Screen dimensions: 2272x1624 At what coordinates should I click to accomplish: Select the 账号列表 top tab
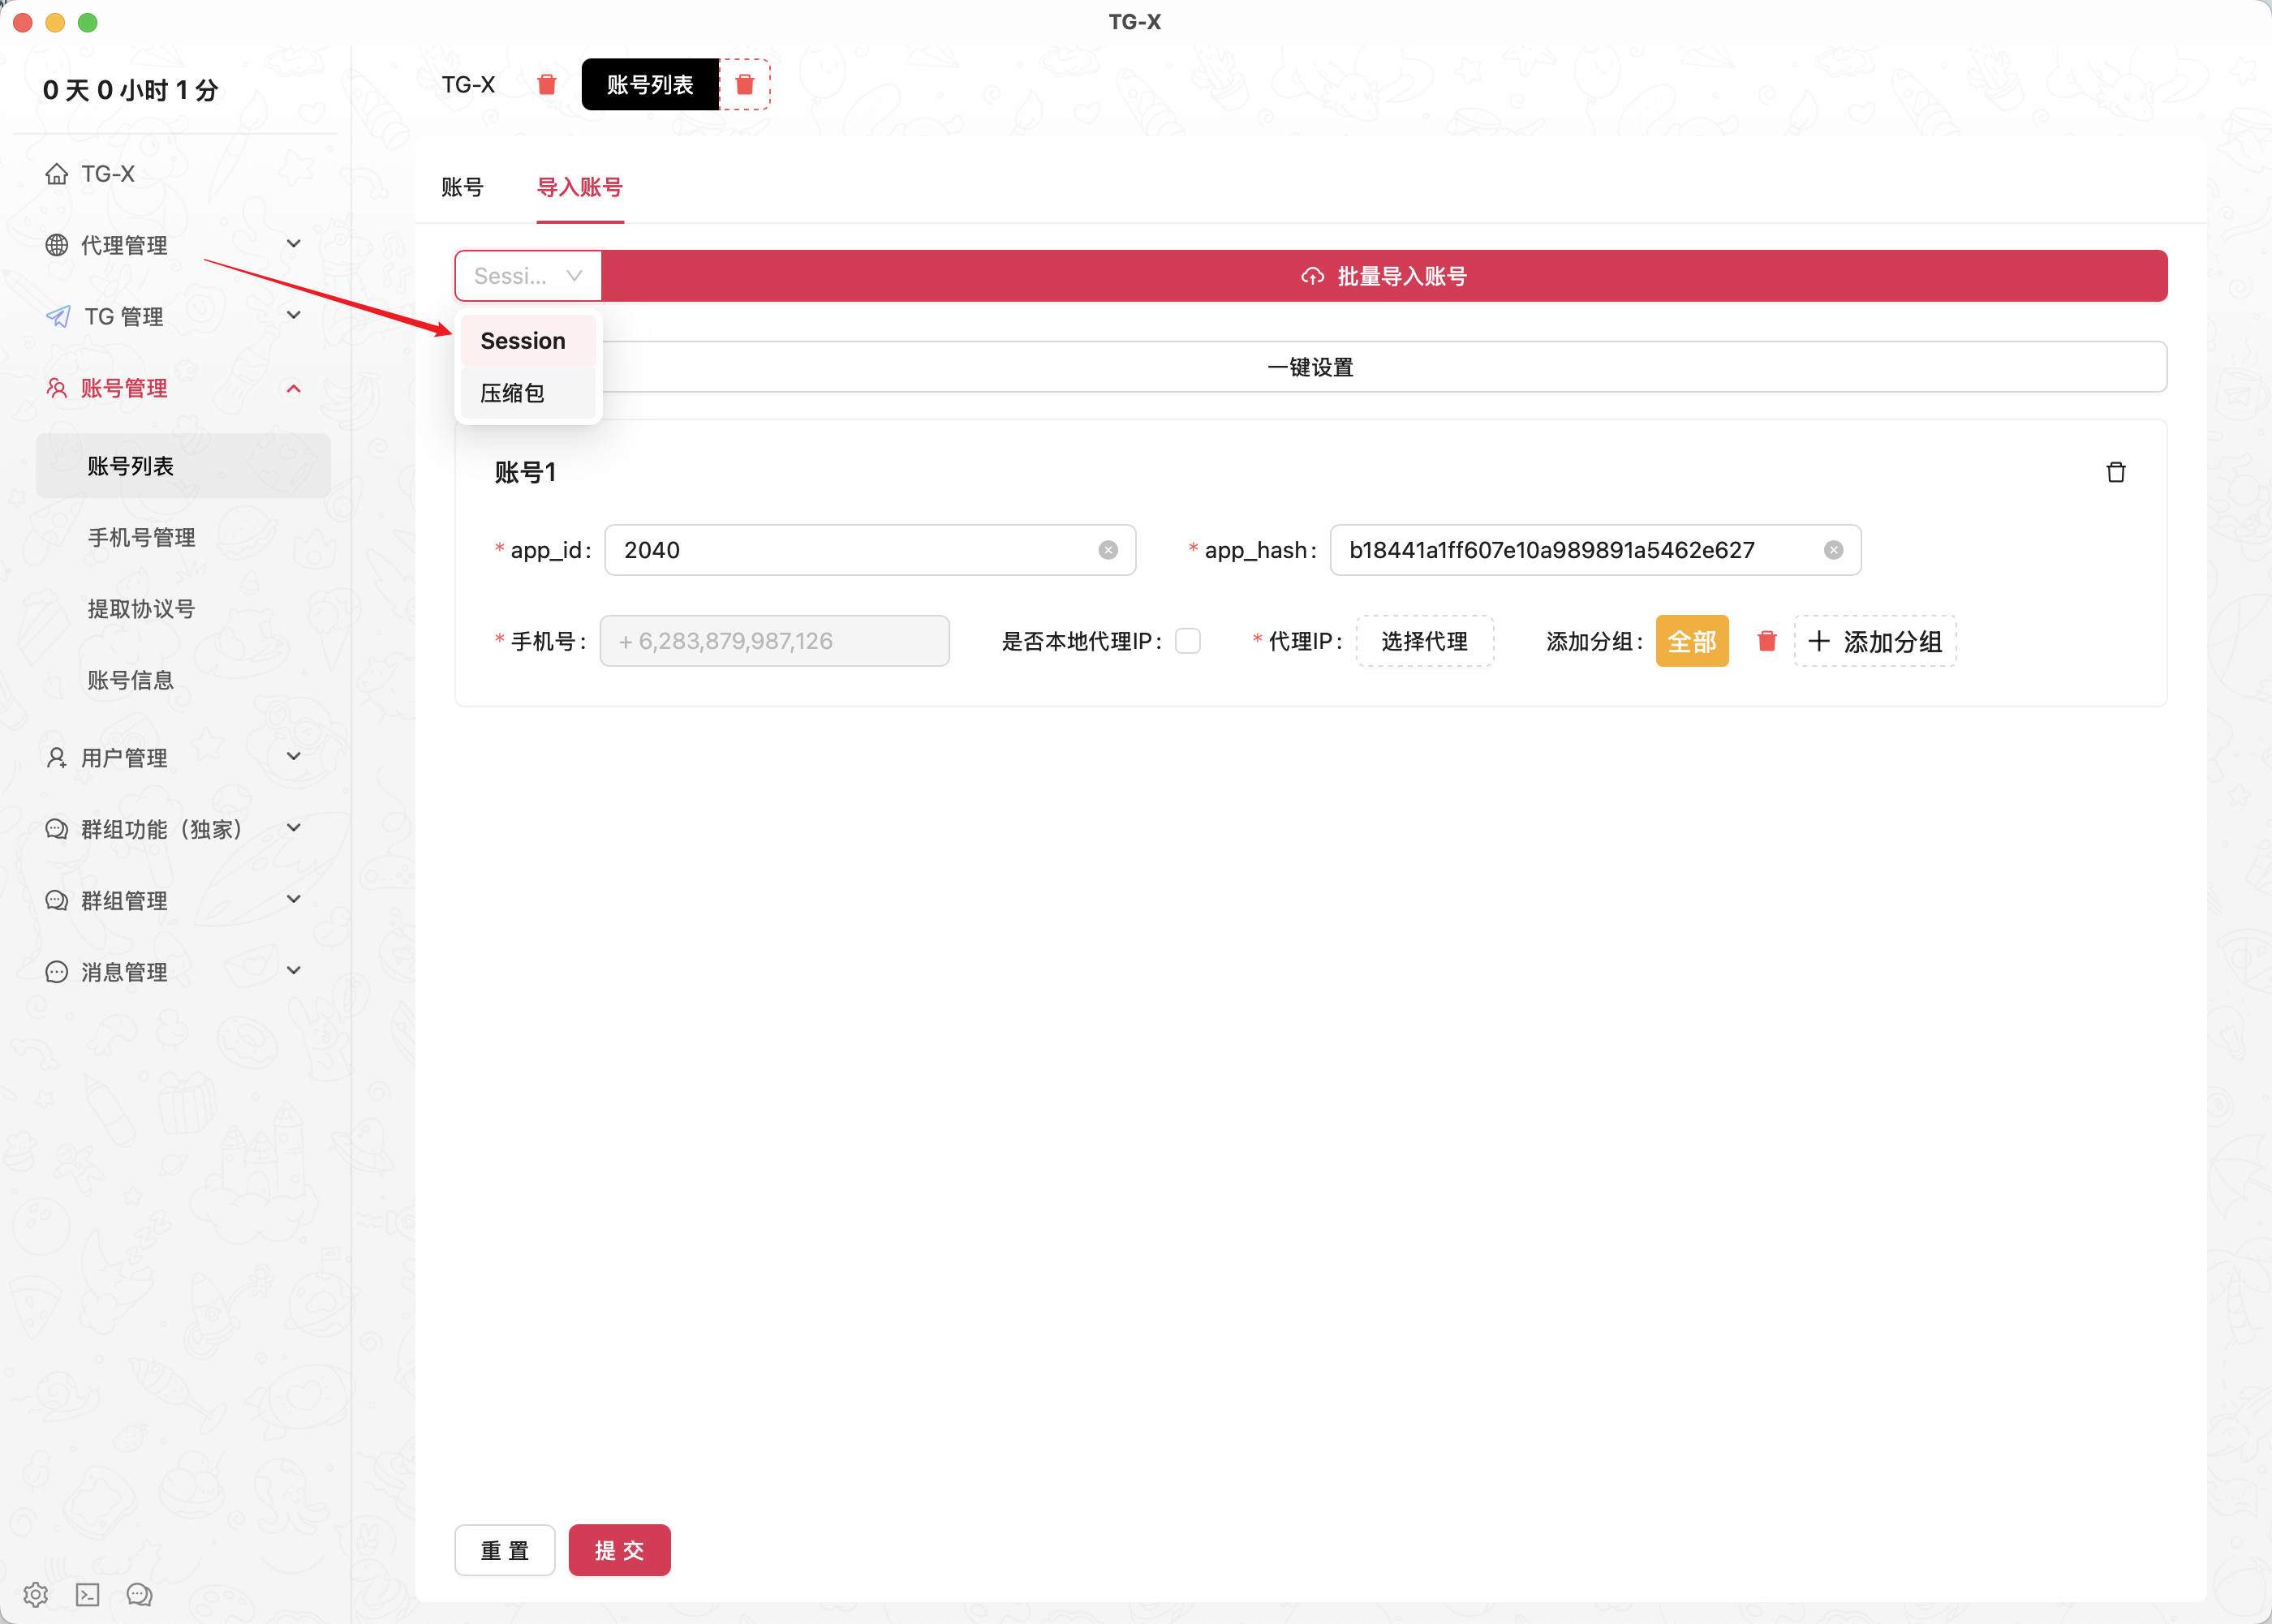pyautogui.click(x=650, y=84)
